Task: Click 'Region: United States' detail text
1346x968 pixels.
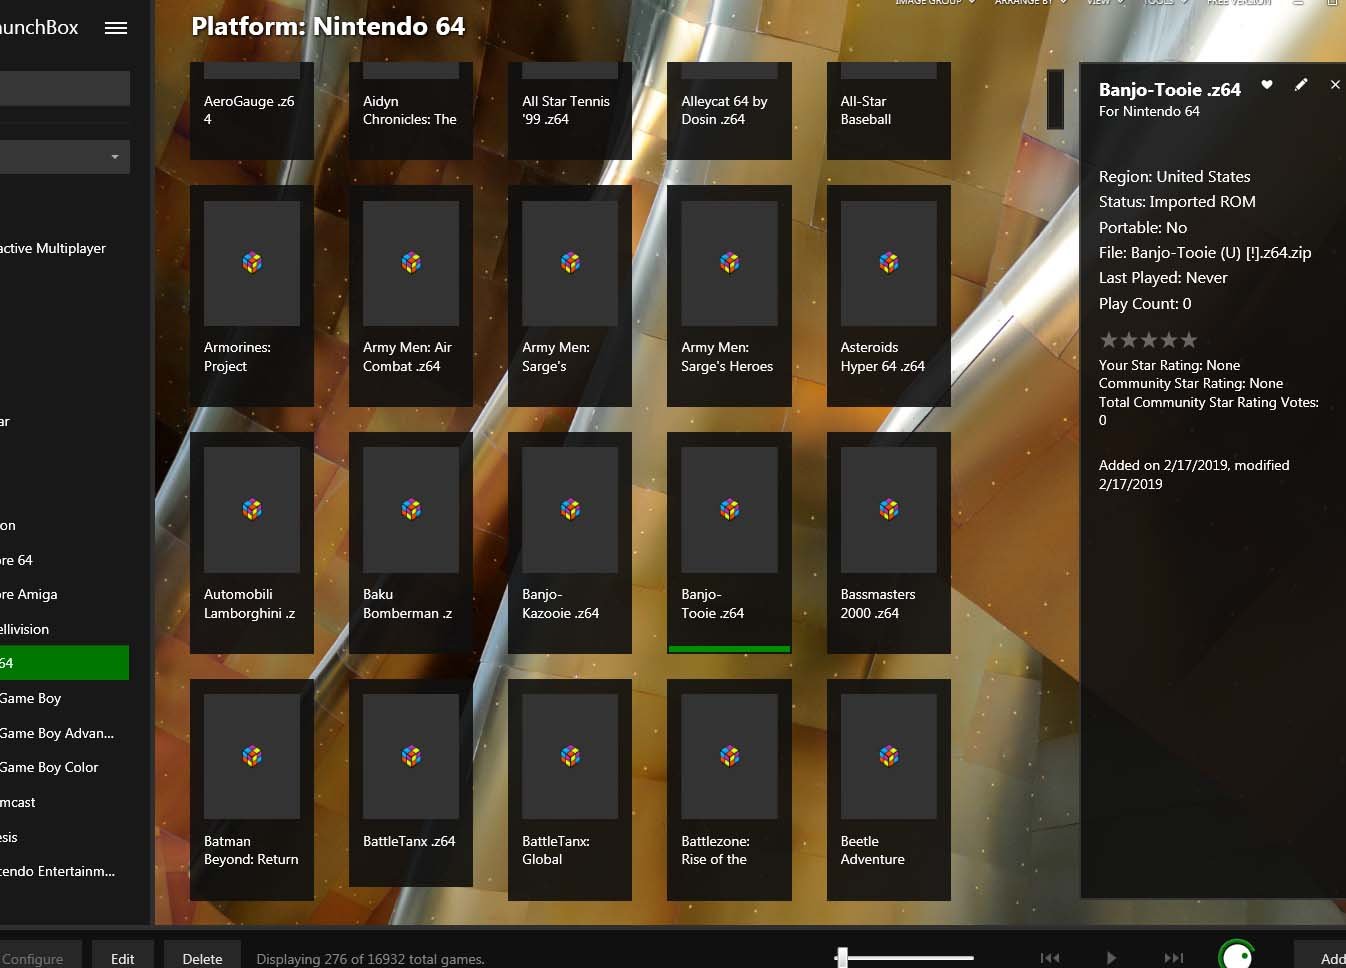Action: tap(1175, 177)
